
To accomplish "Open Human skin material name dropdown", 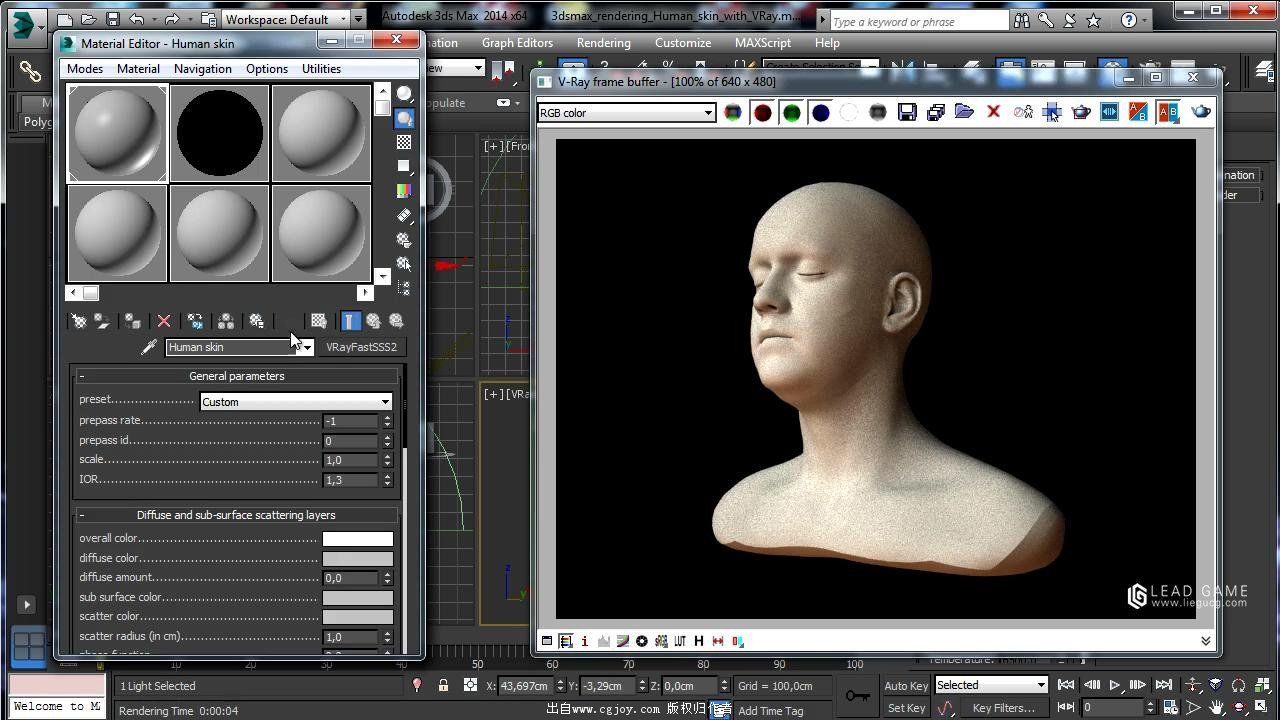I will pyautogui.click(x=307, y=347).
